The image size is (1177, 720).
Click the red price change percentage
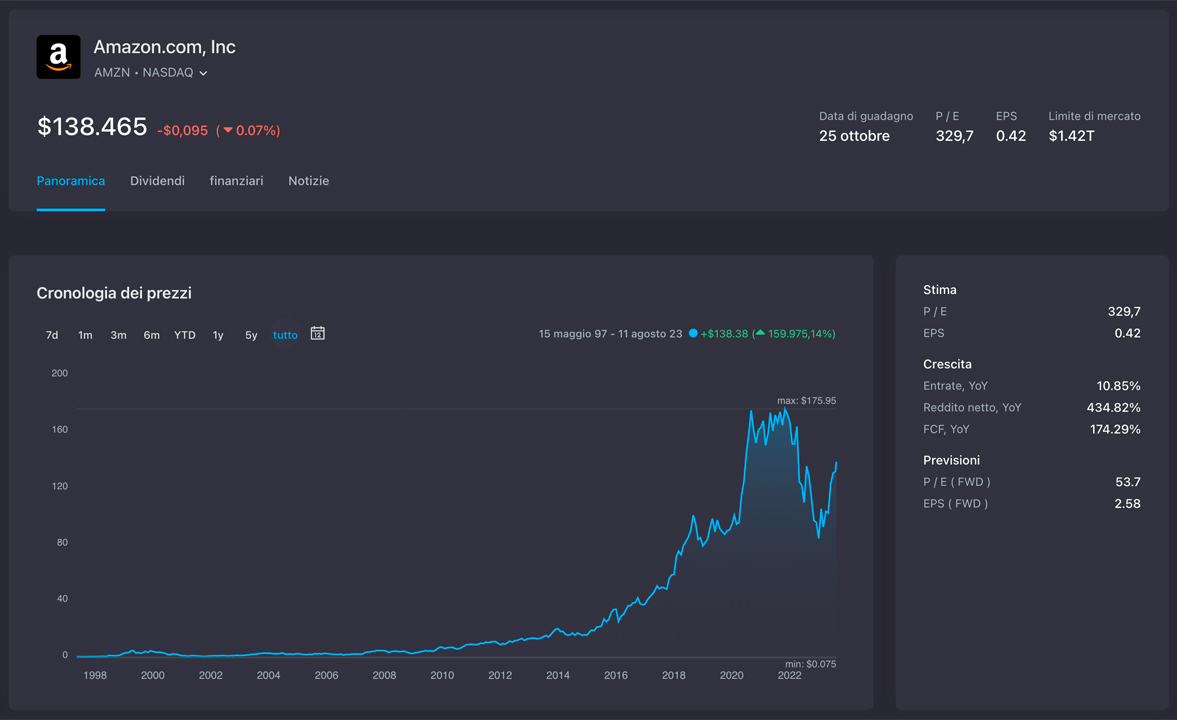pos(249,131)
